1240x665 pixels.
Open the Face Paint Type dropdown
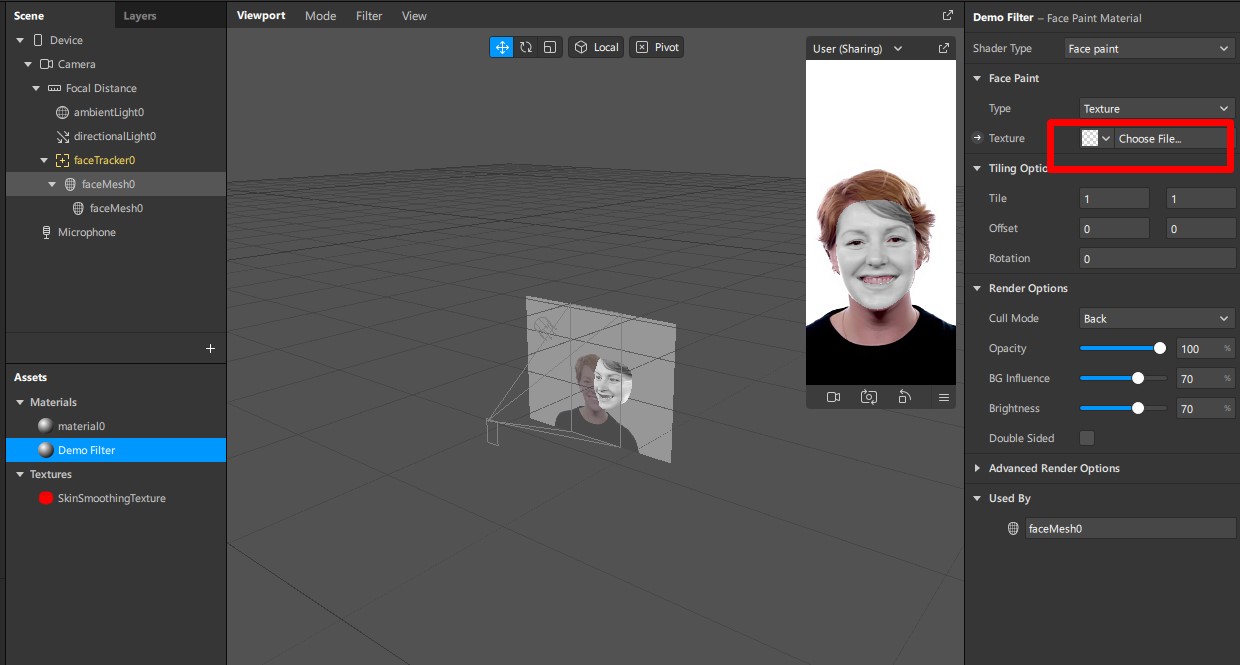click(1158, 108)
